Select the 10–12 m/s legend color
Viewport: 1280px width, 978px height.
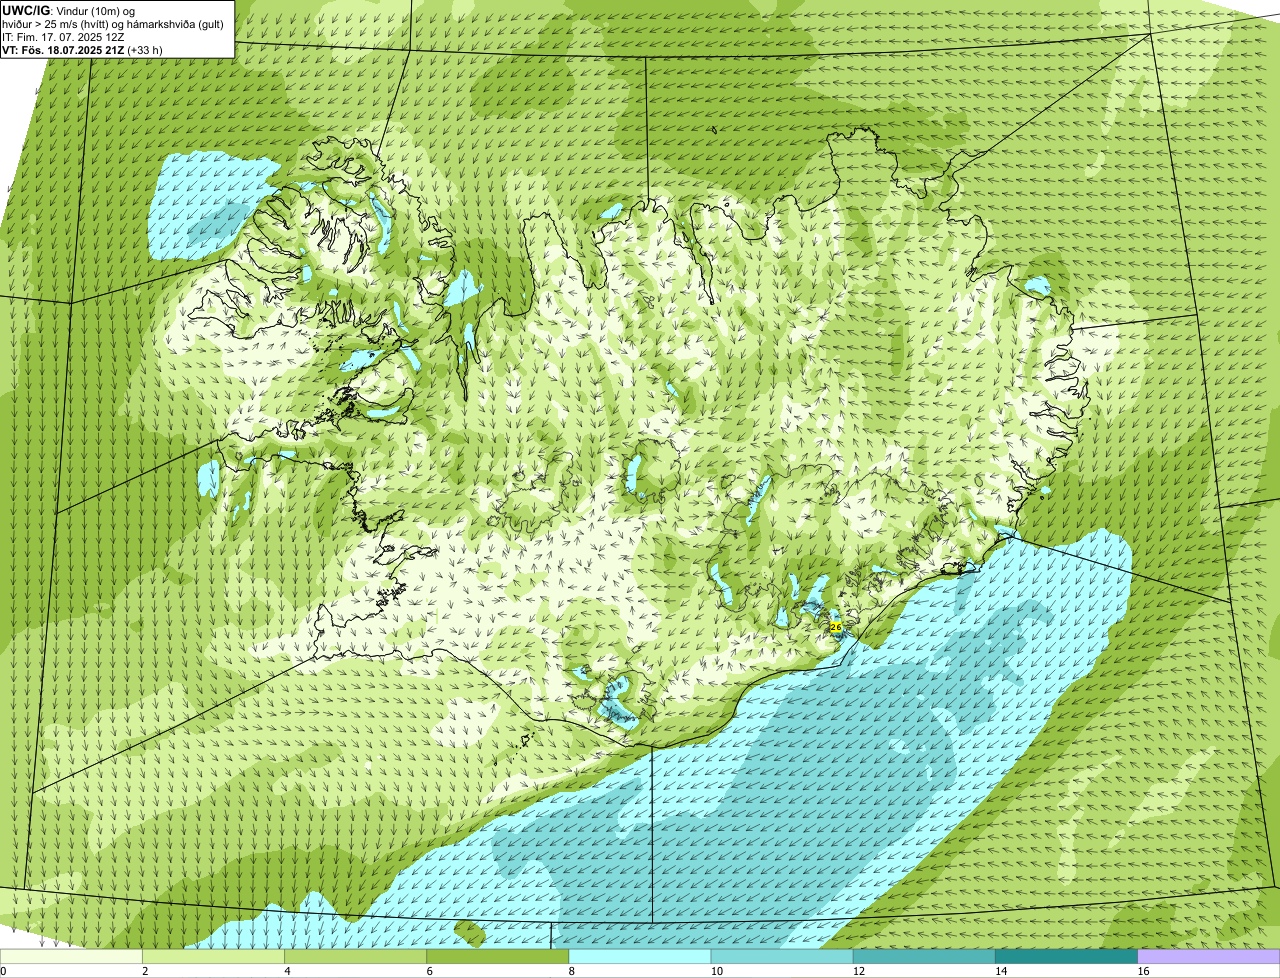tap(782, 957)
